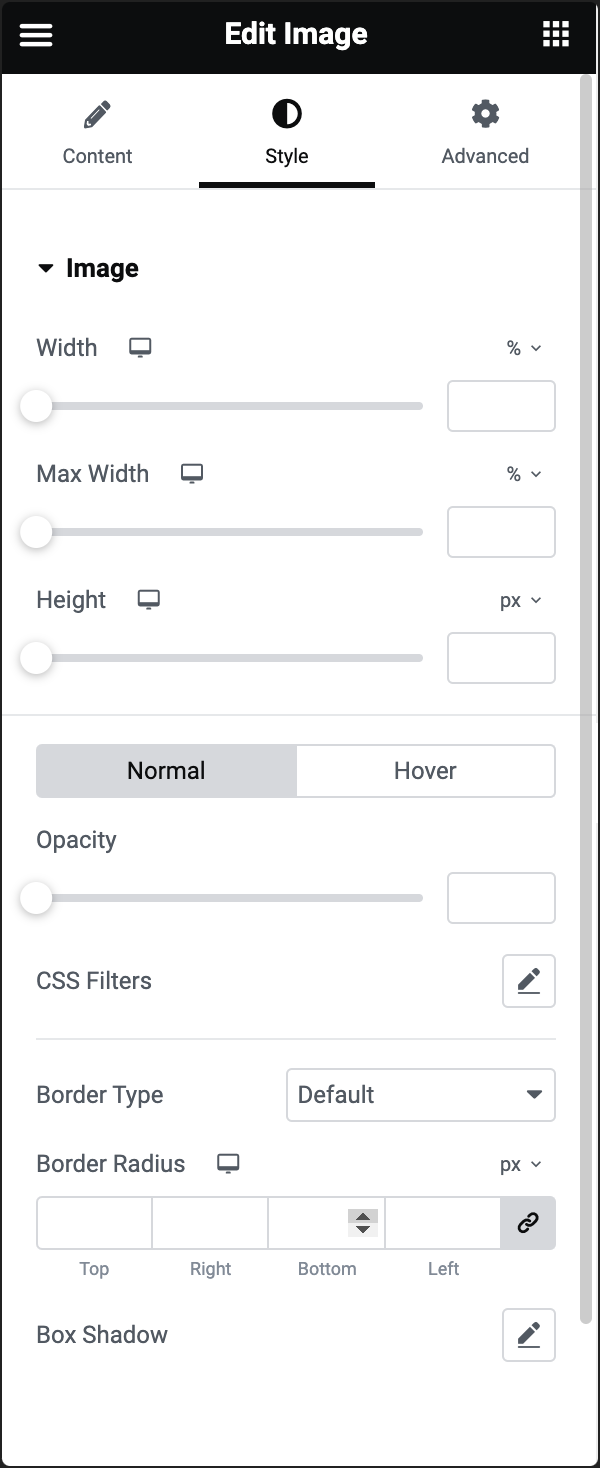This screenshot has height=1468, width=600.
Task: Increment the Bottom border radius stepper
Action: 363,1216
